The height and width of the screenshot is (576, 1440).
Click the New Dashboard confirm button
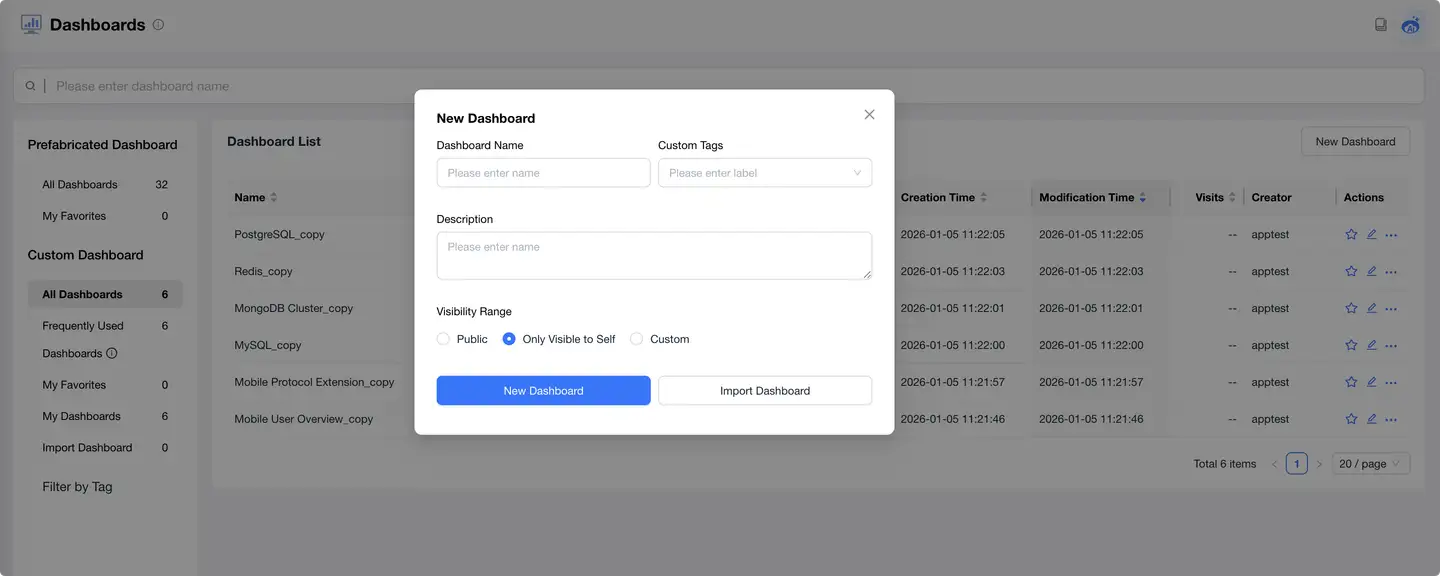point(543,390)
